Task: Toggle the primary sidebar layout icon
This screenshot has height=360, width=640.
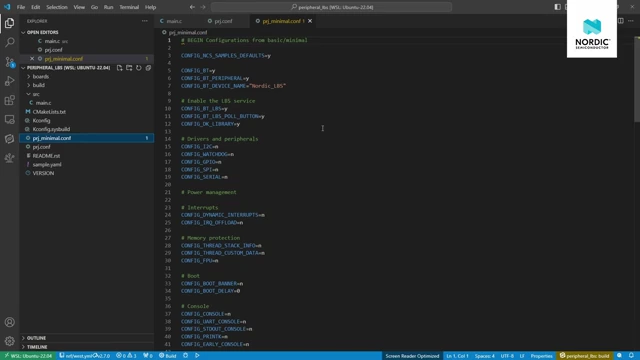Action: tap(558, 7)
